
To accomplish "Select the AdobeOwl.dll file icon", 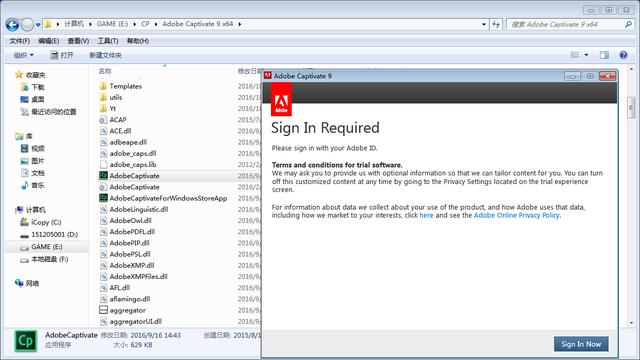I will 103,220.
